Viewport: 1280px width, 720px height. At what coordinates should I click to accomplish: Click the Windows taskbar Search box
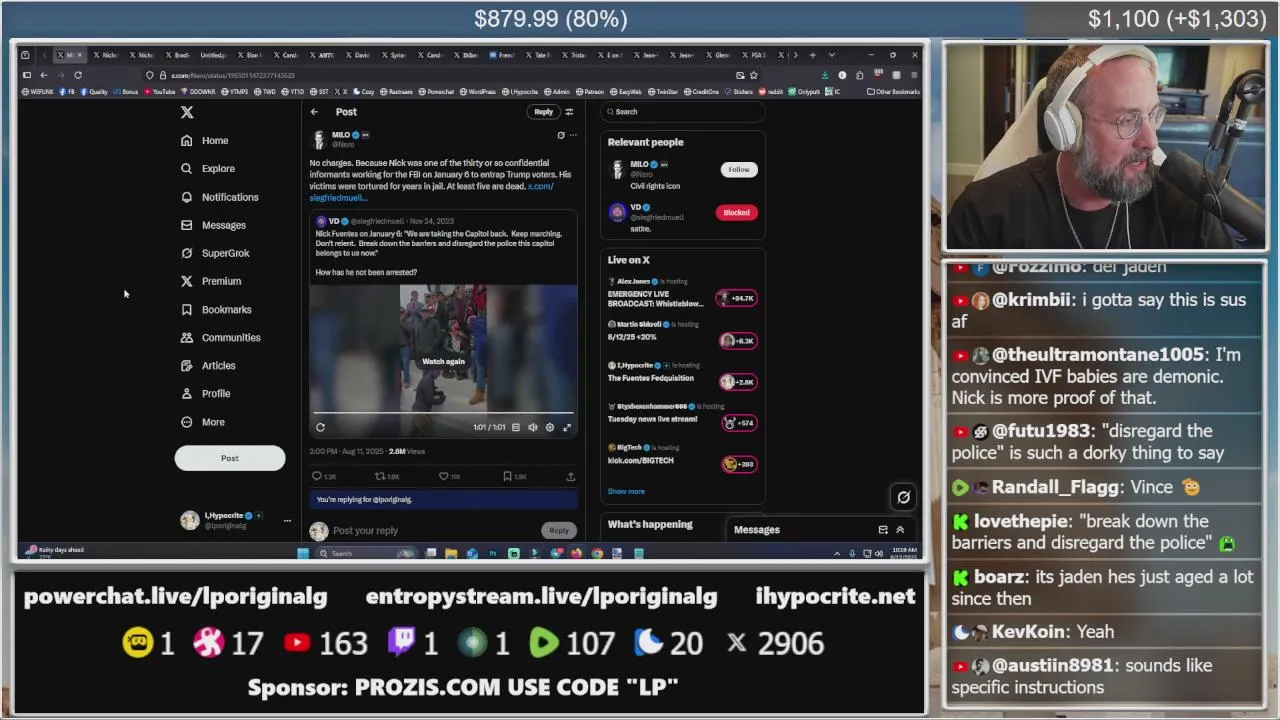(367, 553)
